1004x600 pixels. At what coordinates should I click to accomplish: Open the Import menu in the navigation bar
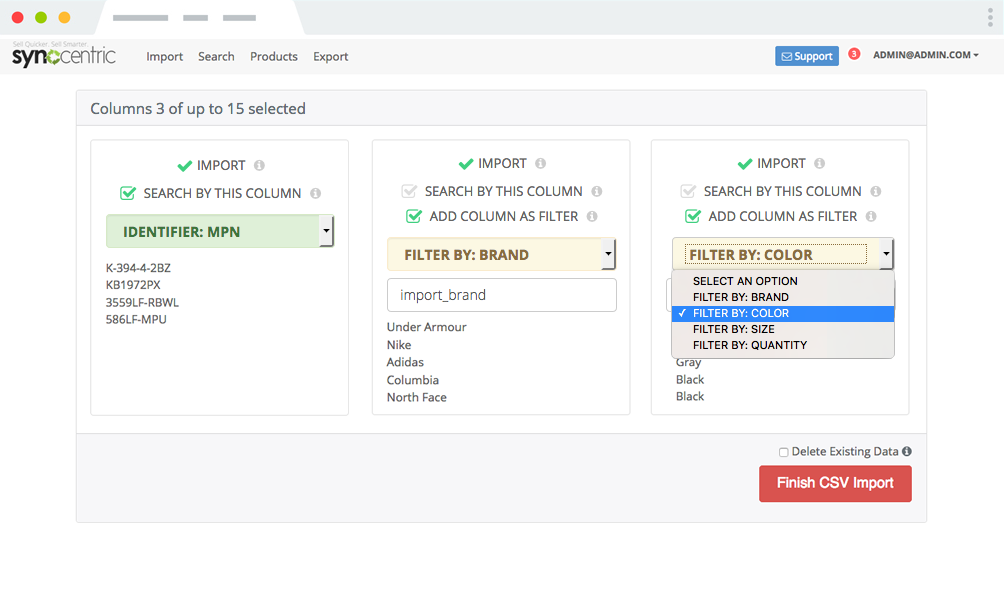pos(164,57)
